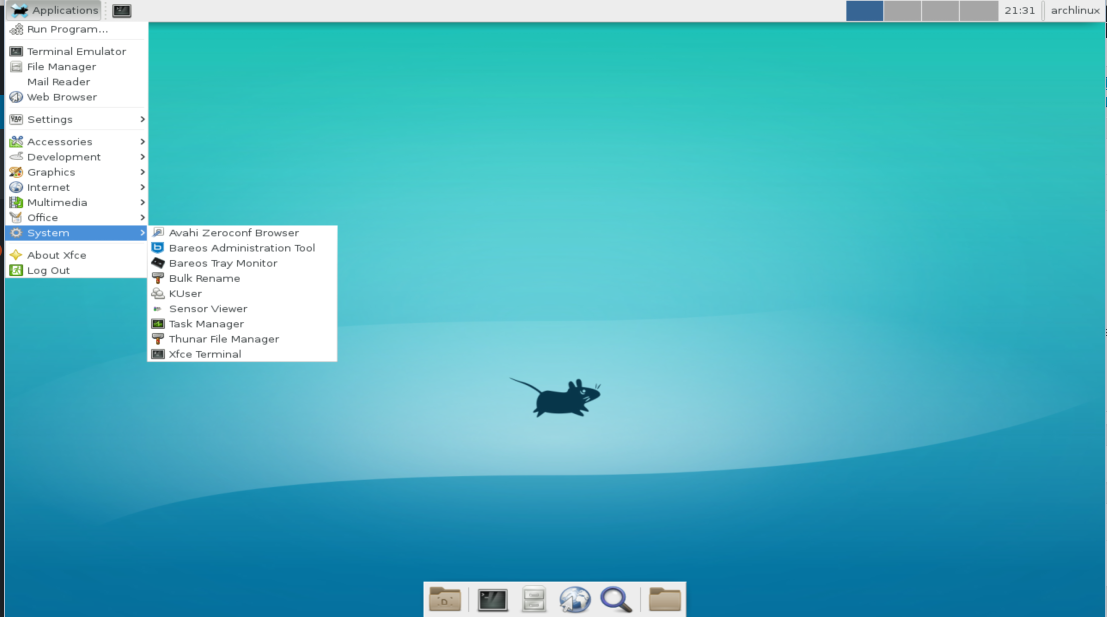This screenshot has height=617, width=1107.
Task: Launch Terminal Emulator from the menu
Action: click(x=76, y=52)
